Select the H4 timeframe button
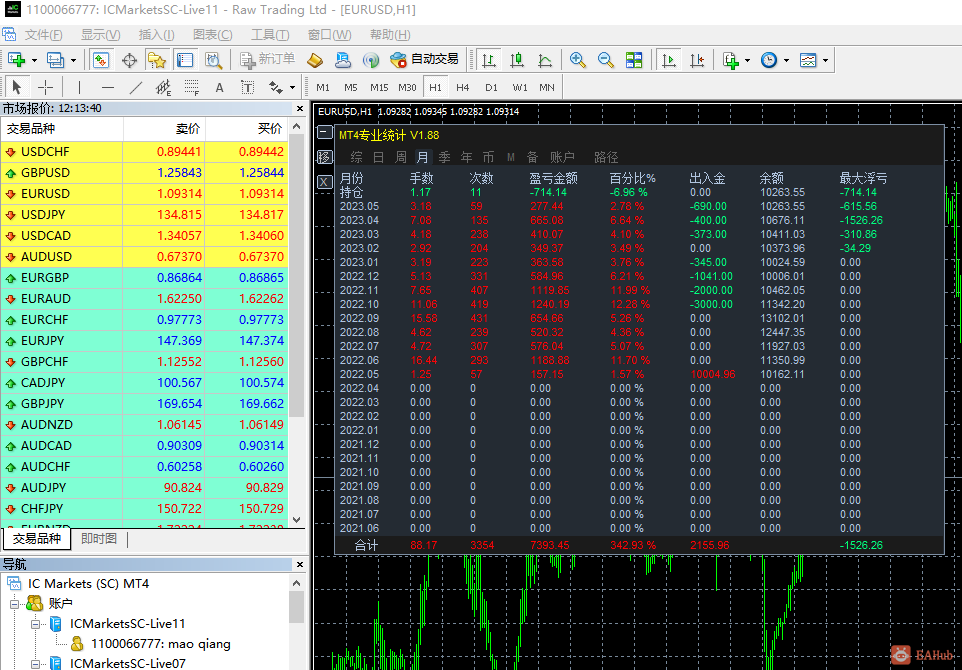 tap(463, 87)
